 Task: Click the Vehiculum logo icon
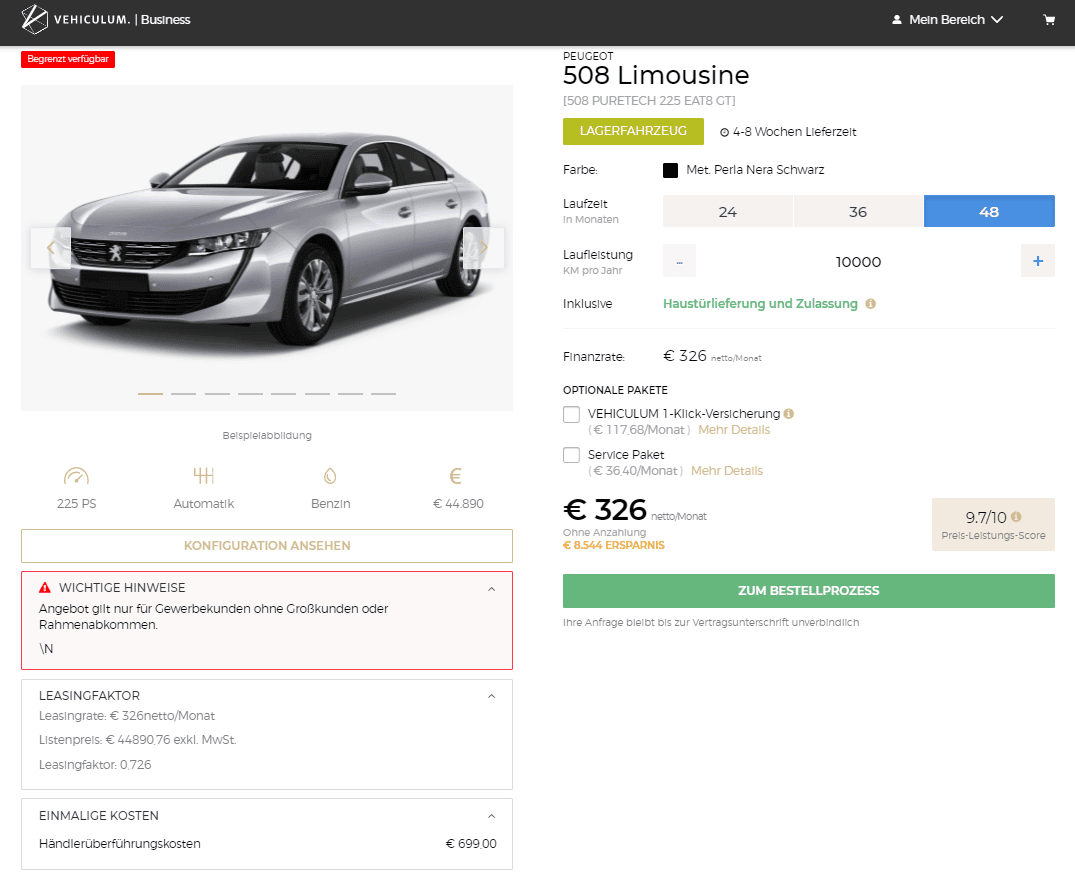[x=34, y=19]
